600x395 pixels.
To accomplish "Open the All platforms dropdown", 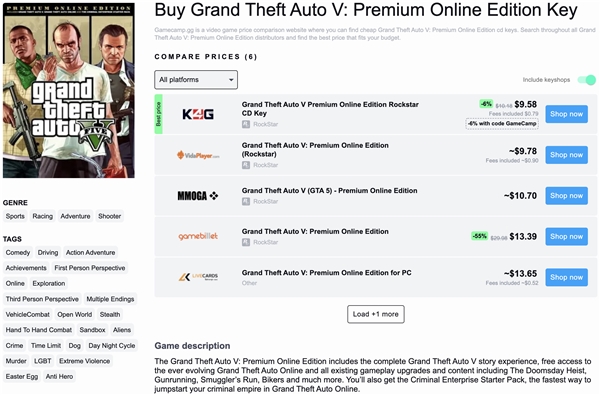I will click(196, 80).
